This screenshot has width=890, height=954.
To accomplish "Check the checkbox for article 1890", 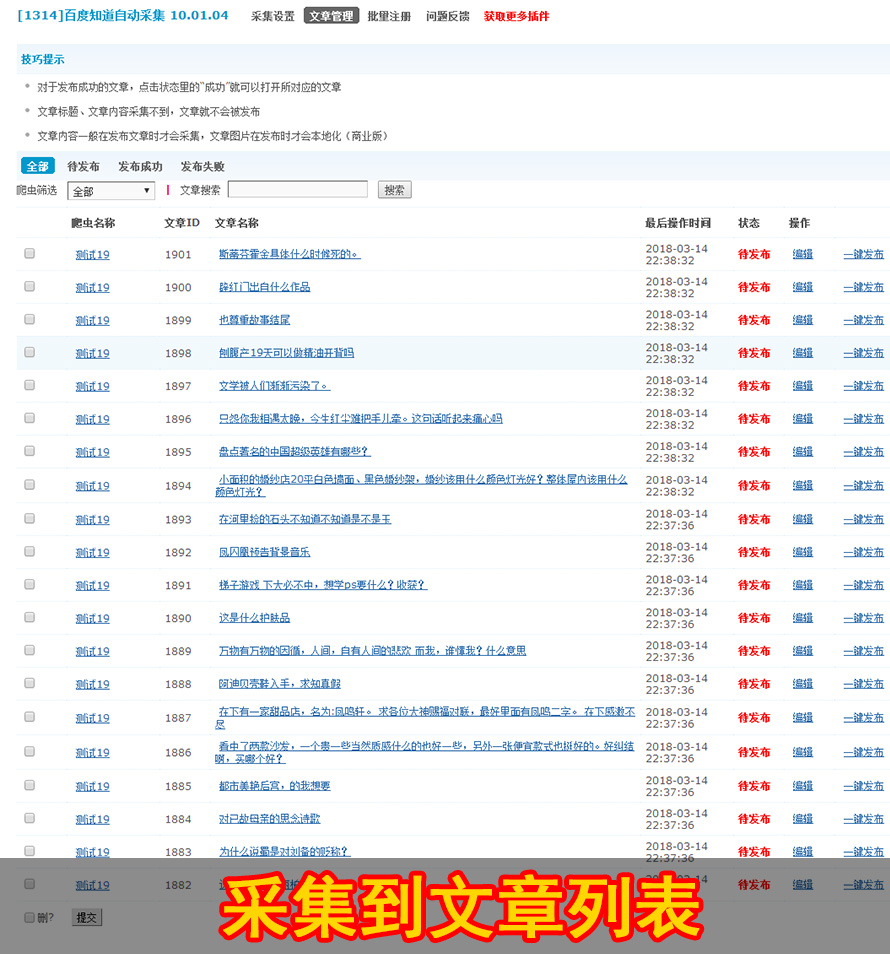I will [29, 617].
